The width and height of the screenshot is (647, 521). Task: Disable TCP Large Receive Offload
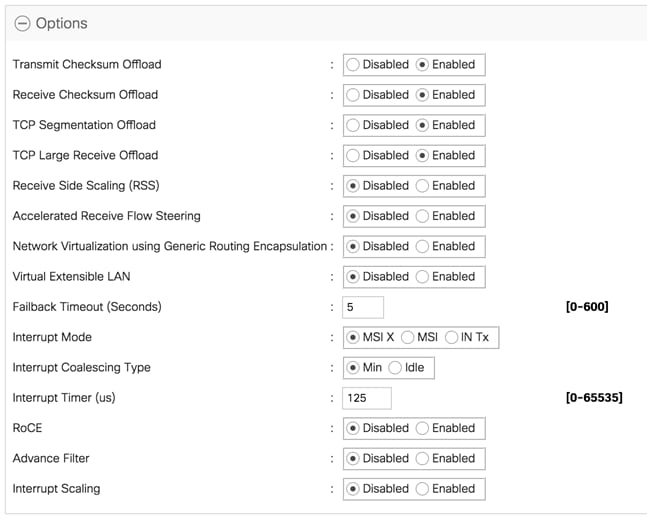(353, 156)
